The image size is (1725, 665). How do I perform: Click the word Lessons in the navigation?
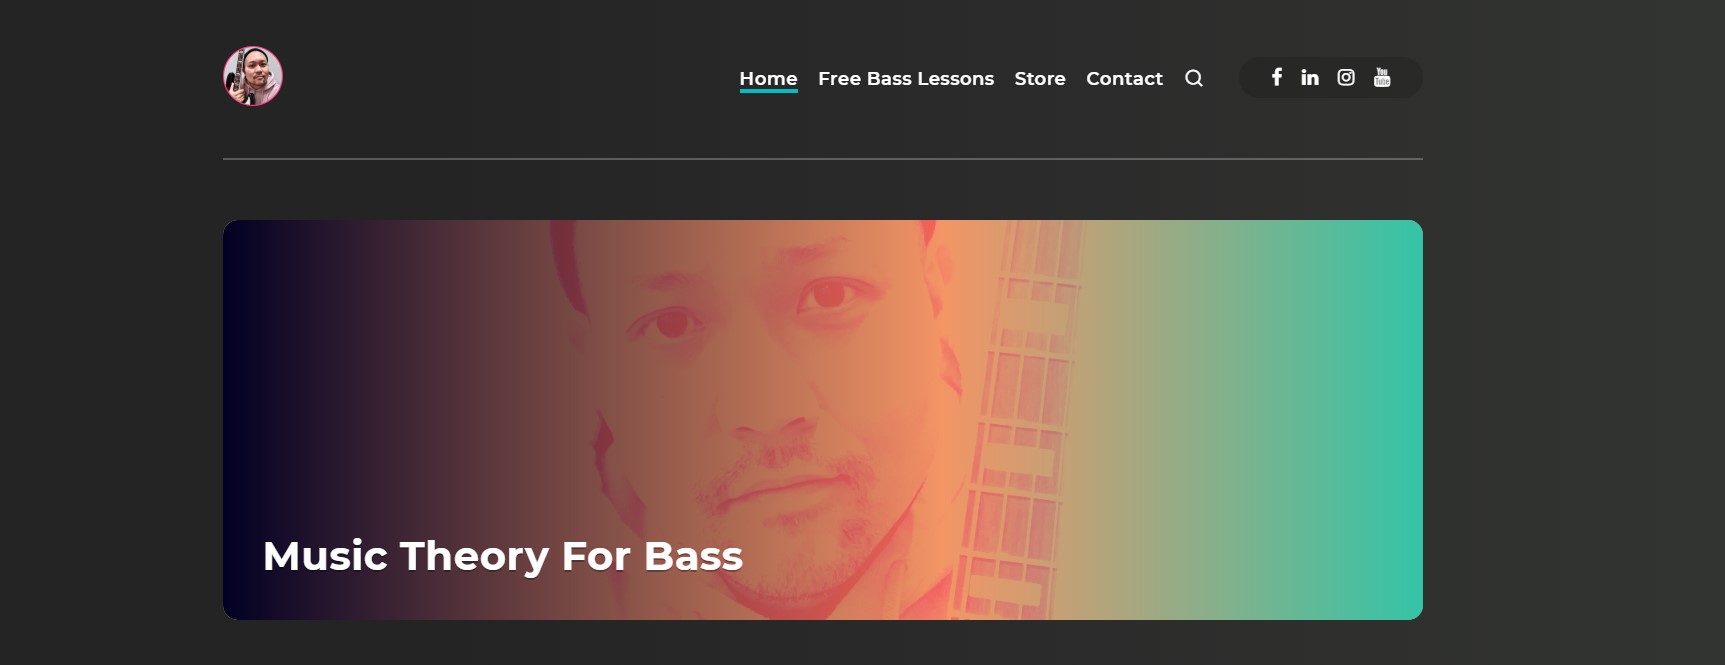(955, 78)
